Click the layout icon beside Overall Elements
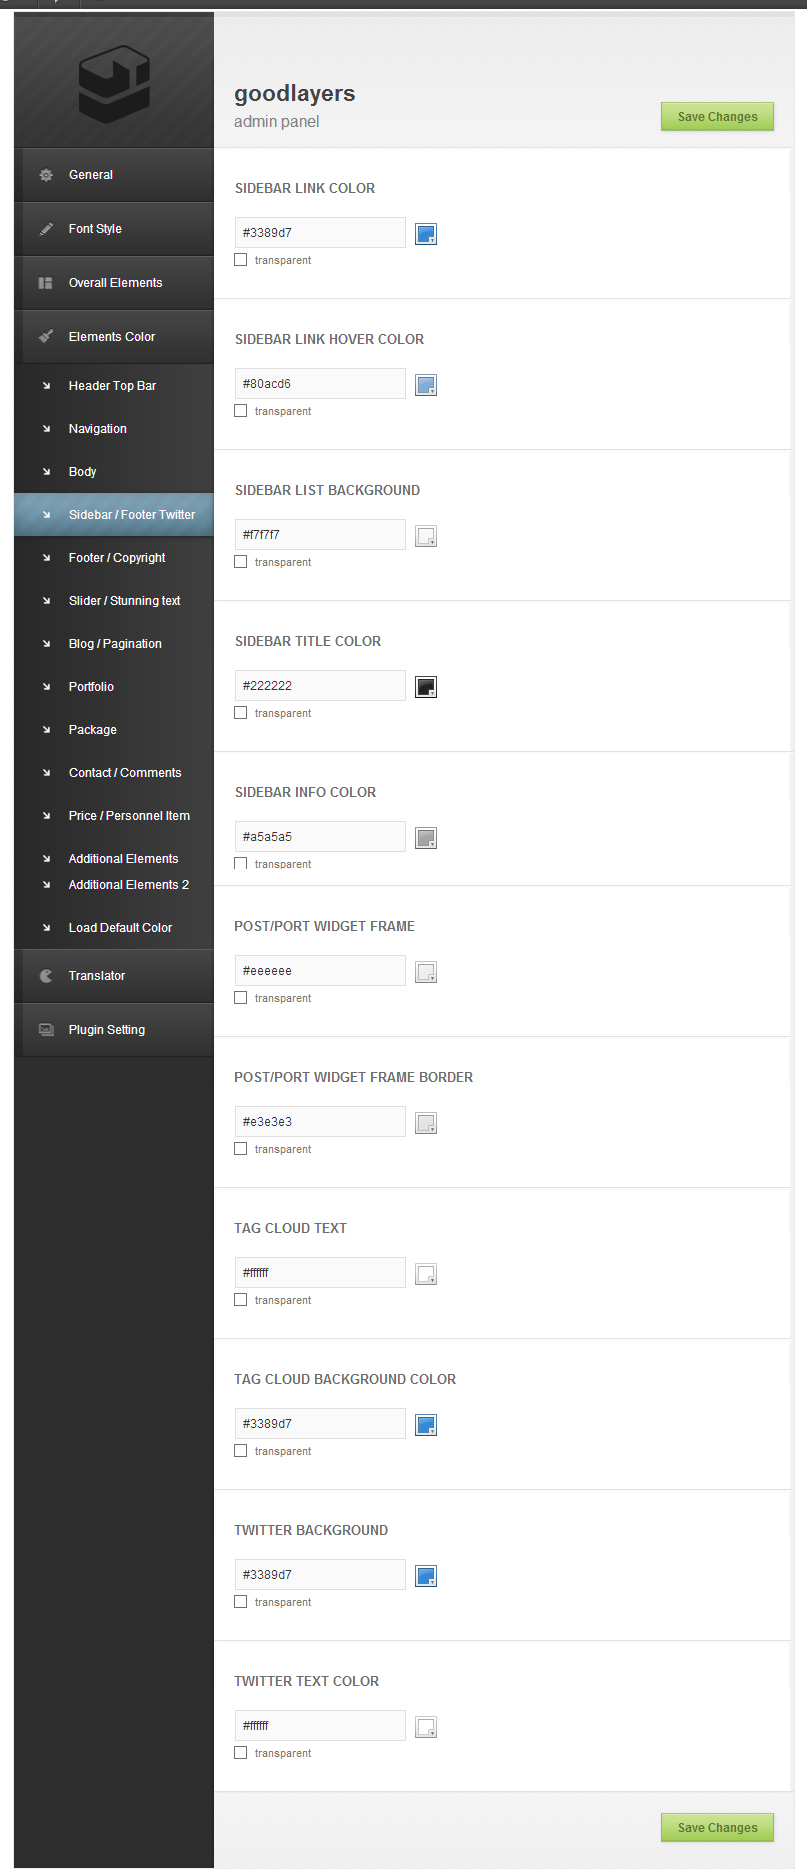The height and width of the screenshot is (1869, 807). pyautogui.click(x=46, y=283)
